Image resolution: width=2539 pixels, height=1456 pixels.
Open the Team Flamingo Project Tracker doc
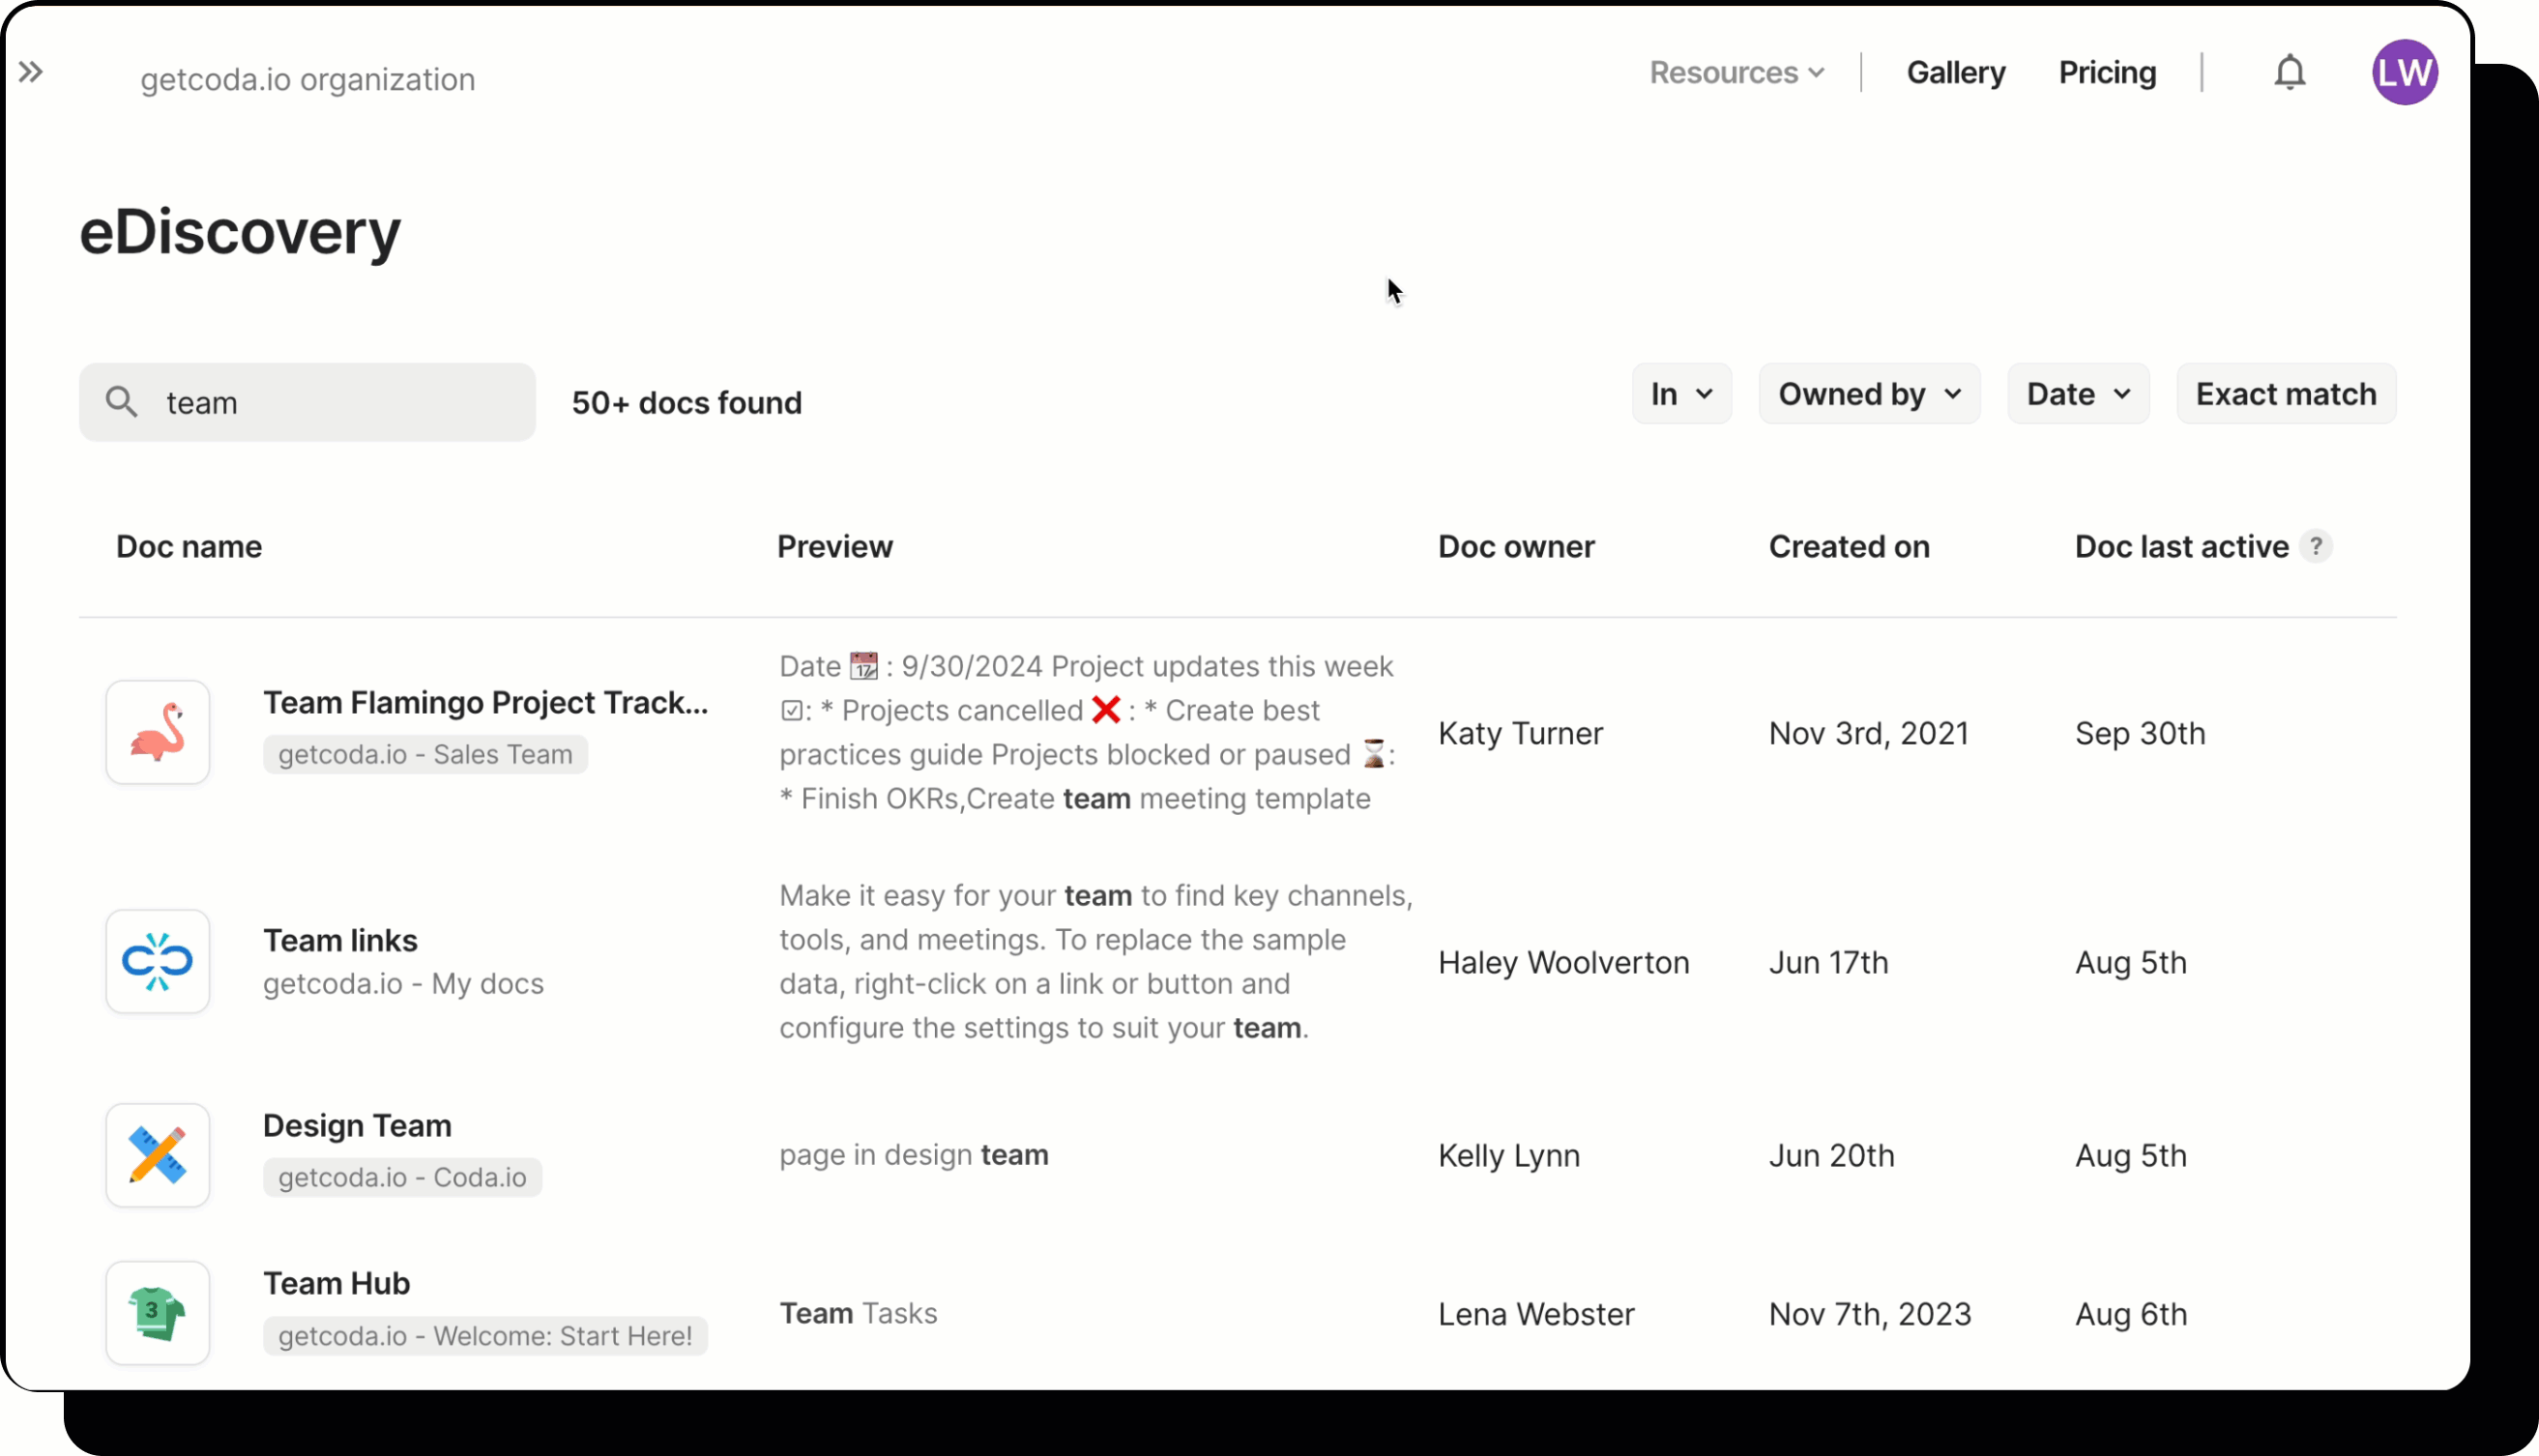[x=485, y=703]
